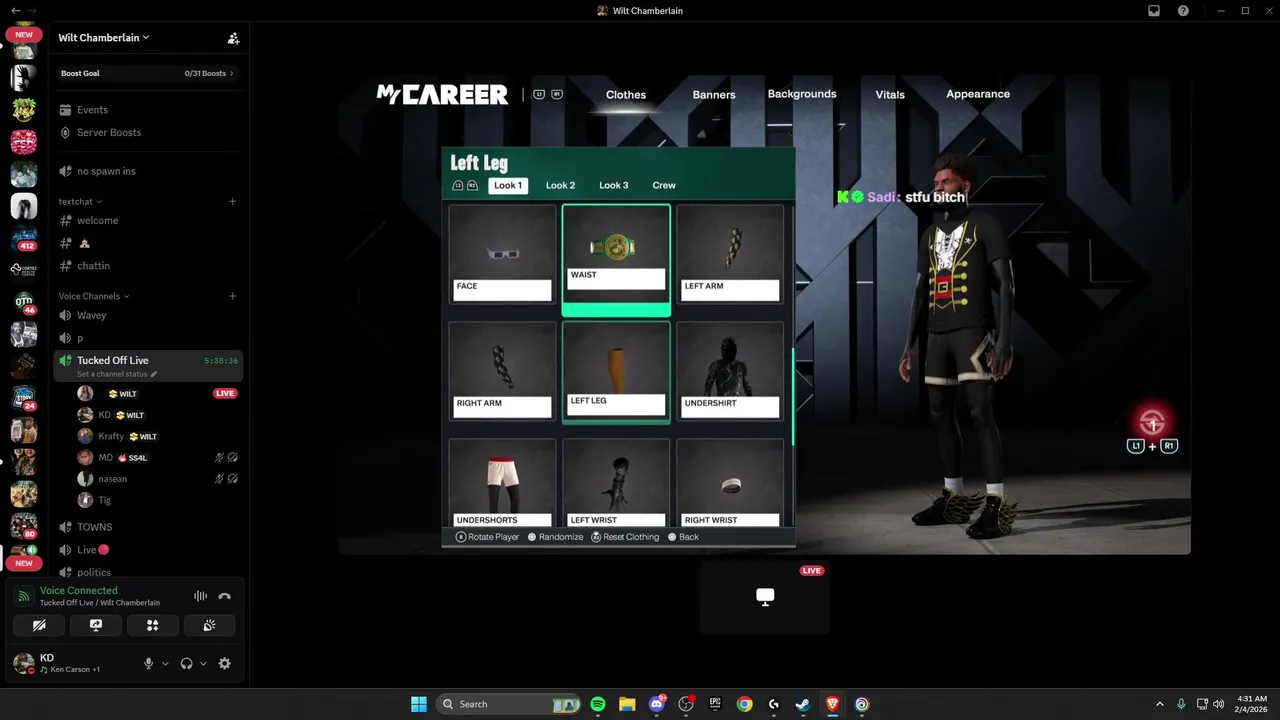Expand the Boost Goal arrow

(x=232, y=73)
